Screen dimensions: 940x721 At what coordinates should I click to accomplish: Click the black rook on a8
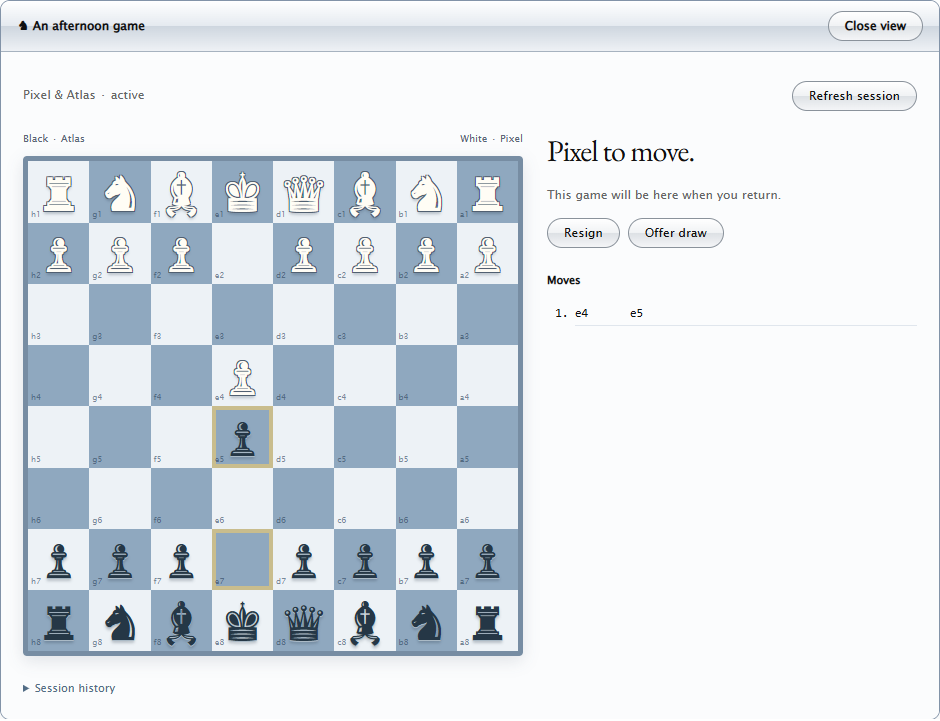[487, 621]
